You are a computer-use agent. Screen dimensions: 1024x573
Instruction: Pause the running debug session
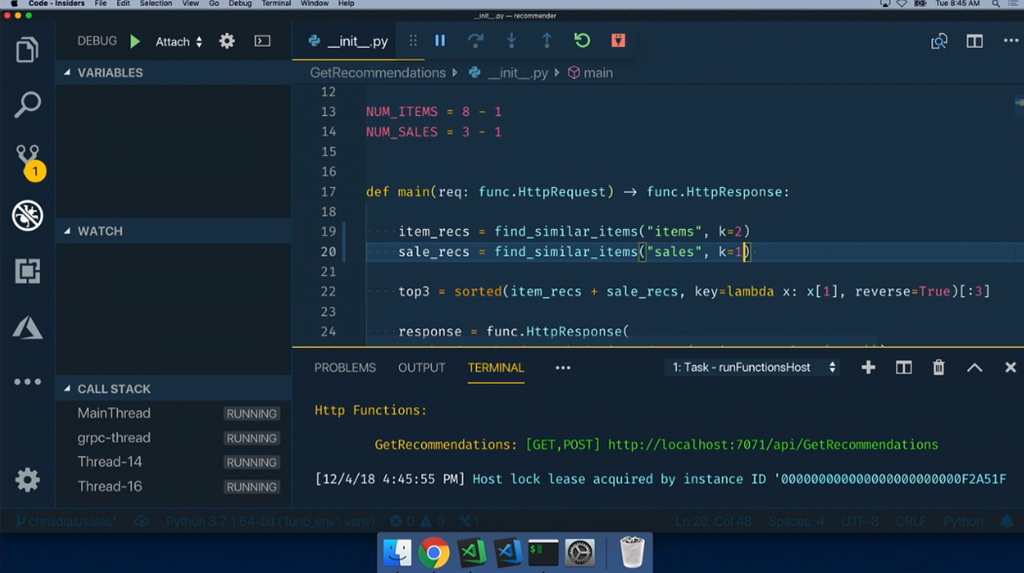pyautogui.click(x=440, y=41)
